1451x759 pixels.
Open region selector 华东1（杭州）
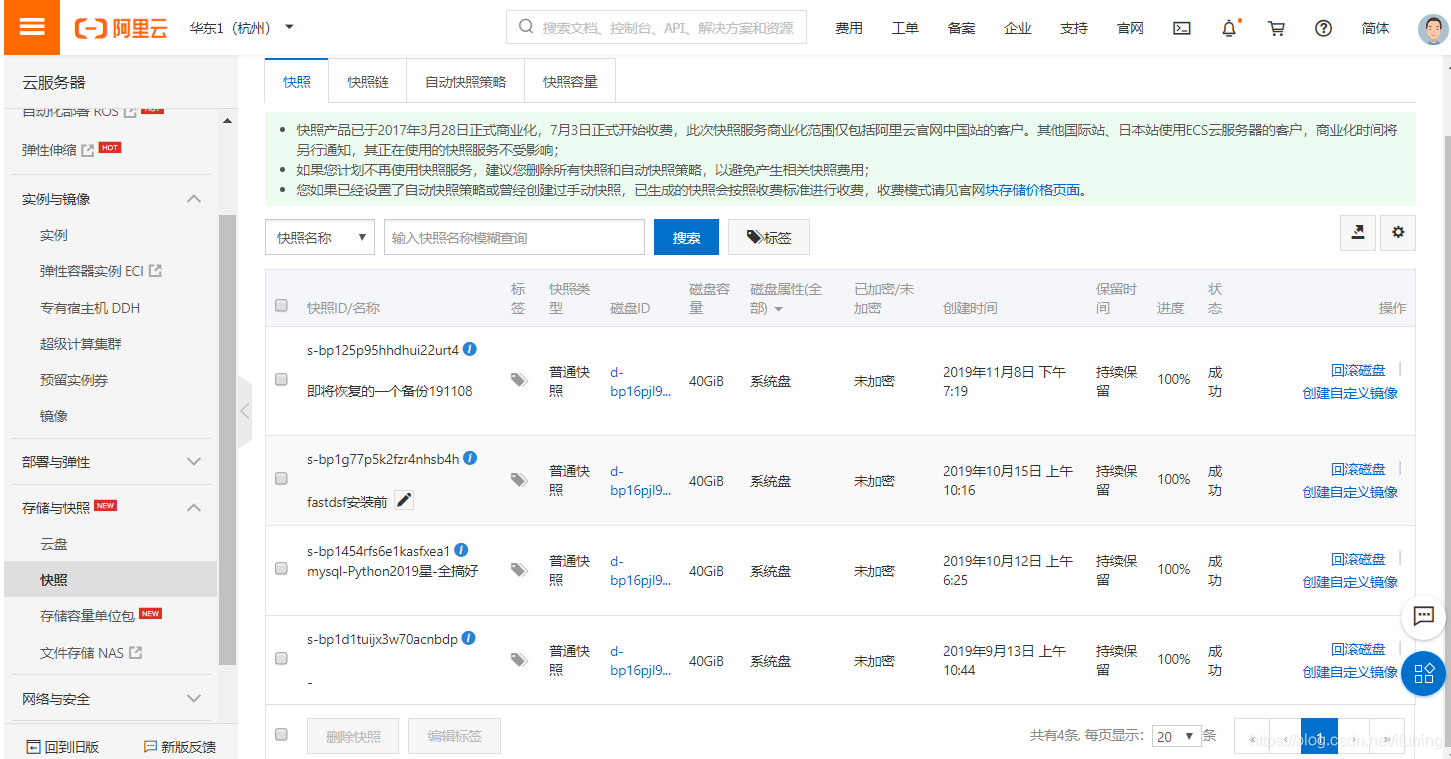pos(242,28)
